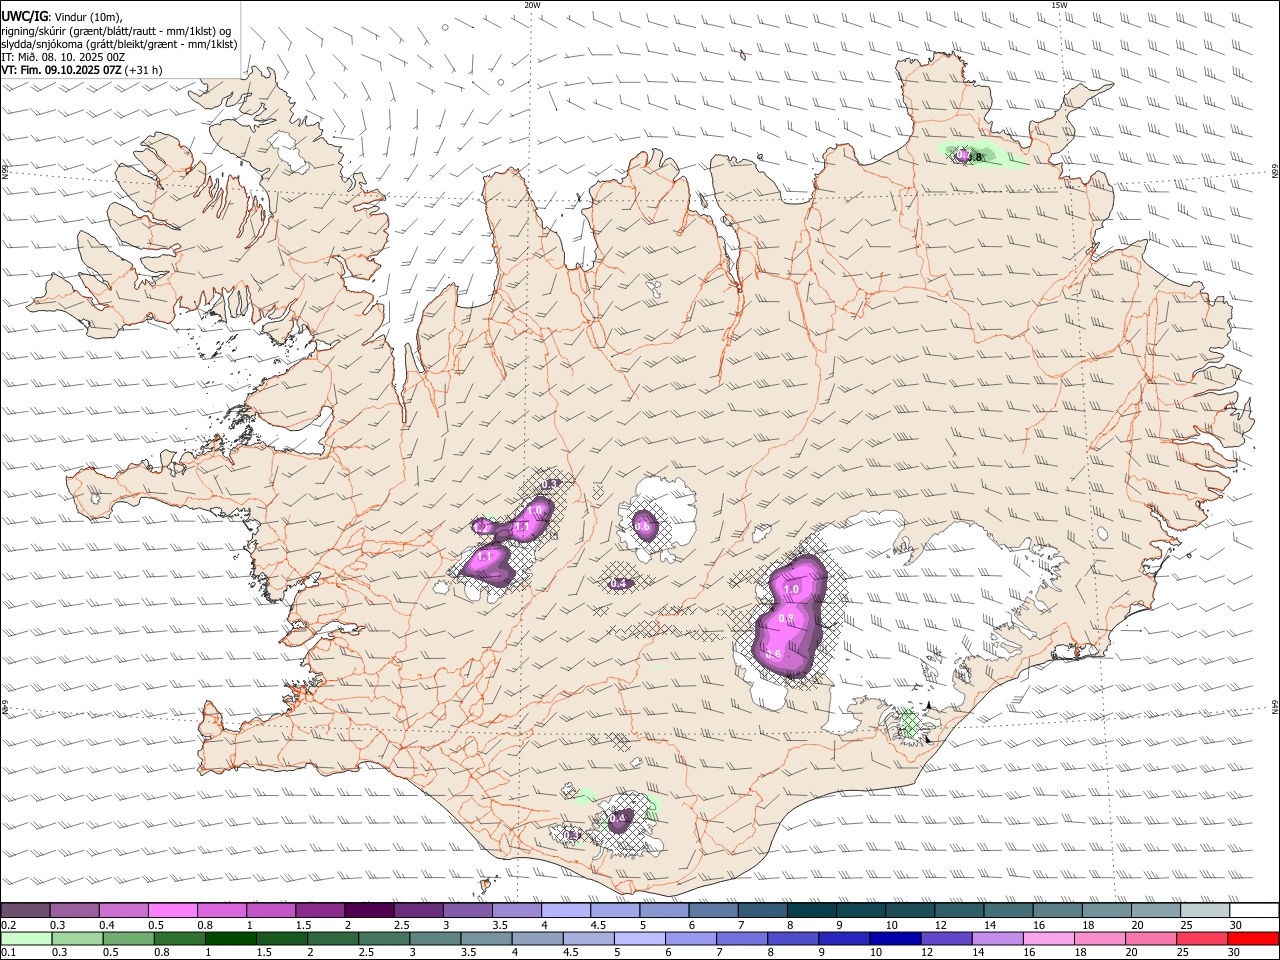Click the '0.4' value on small central purple patch

(618, 583)
